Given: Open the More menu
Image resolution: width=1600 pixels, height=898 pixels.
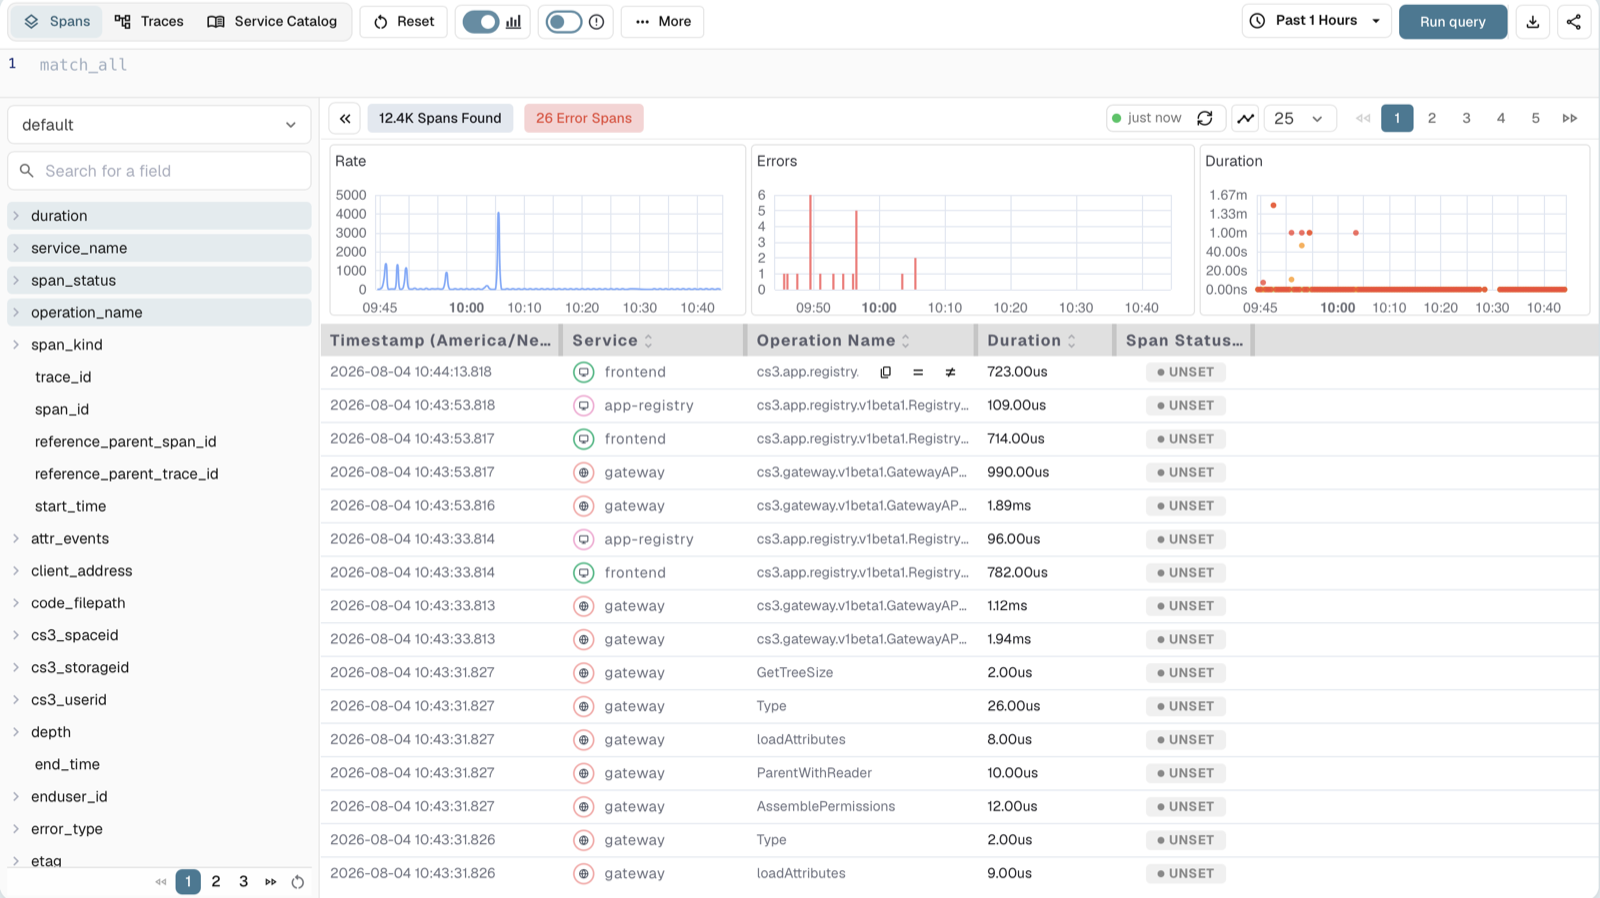Looking at the screenshot, I should click(662, 21).
